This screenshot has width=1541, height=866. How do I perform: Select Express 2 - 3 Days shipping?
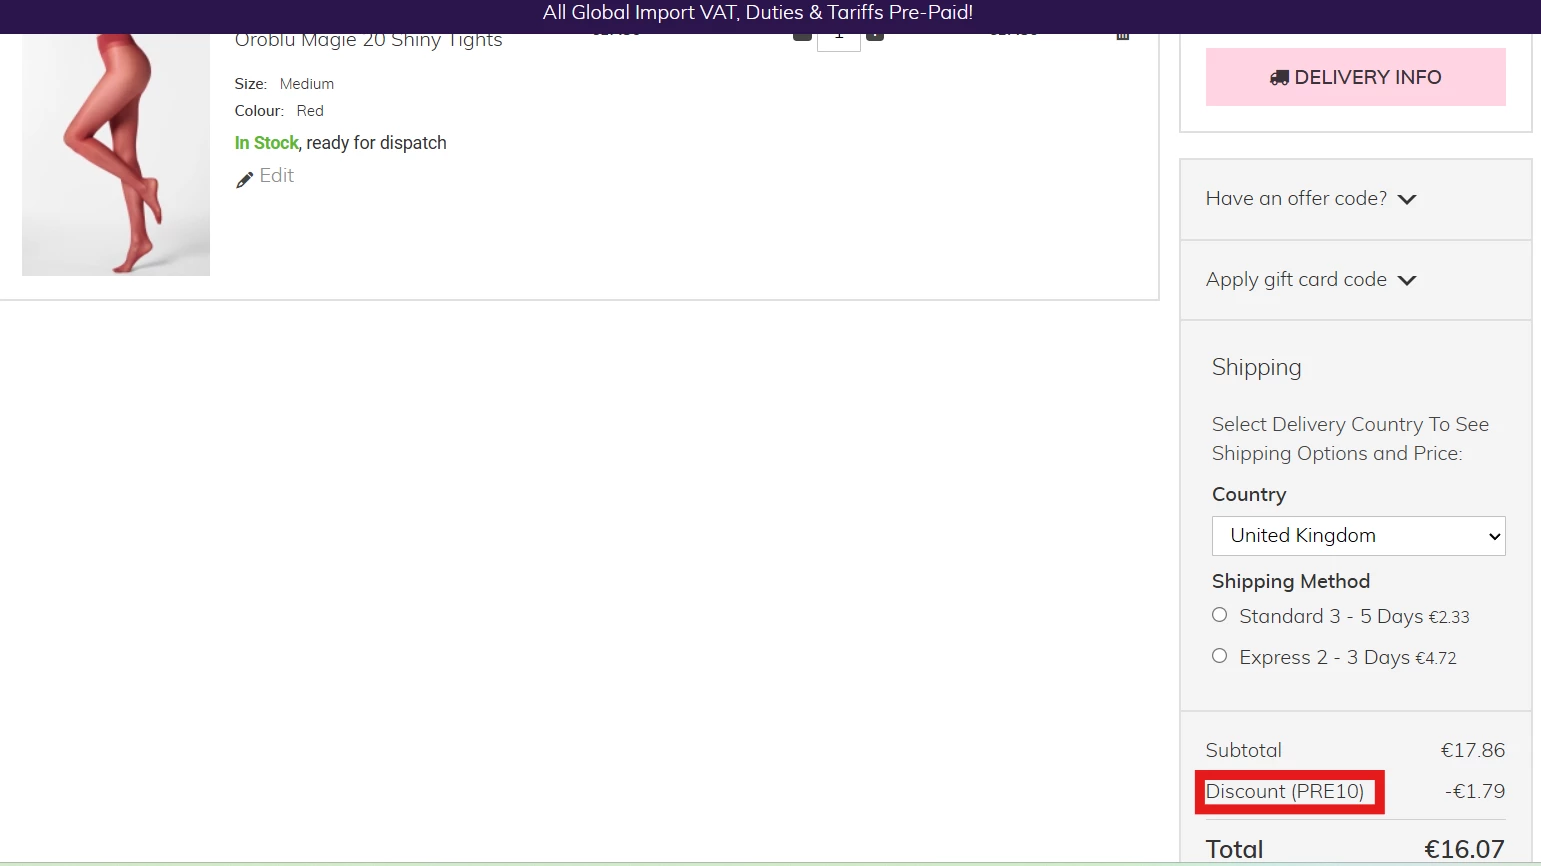click(x=1219, y=656)
